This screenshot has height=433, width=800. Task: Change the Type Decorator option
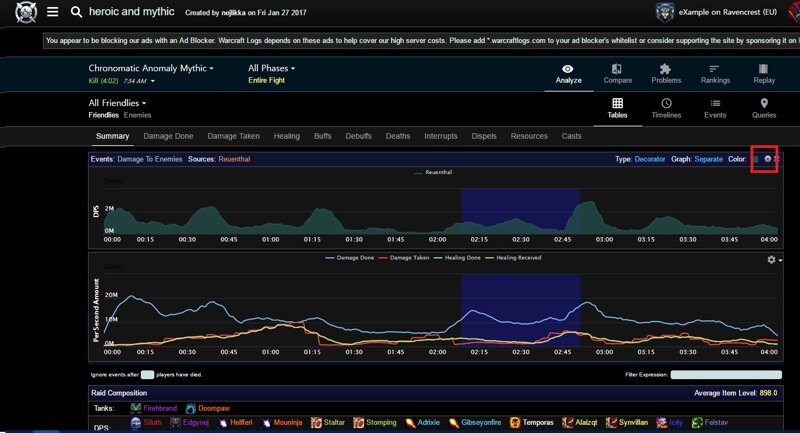click(649, 159)
